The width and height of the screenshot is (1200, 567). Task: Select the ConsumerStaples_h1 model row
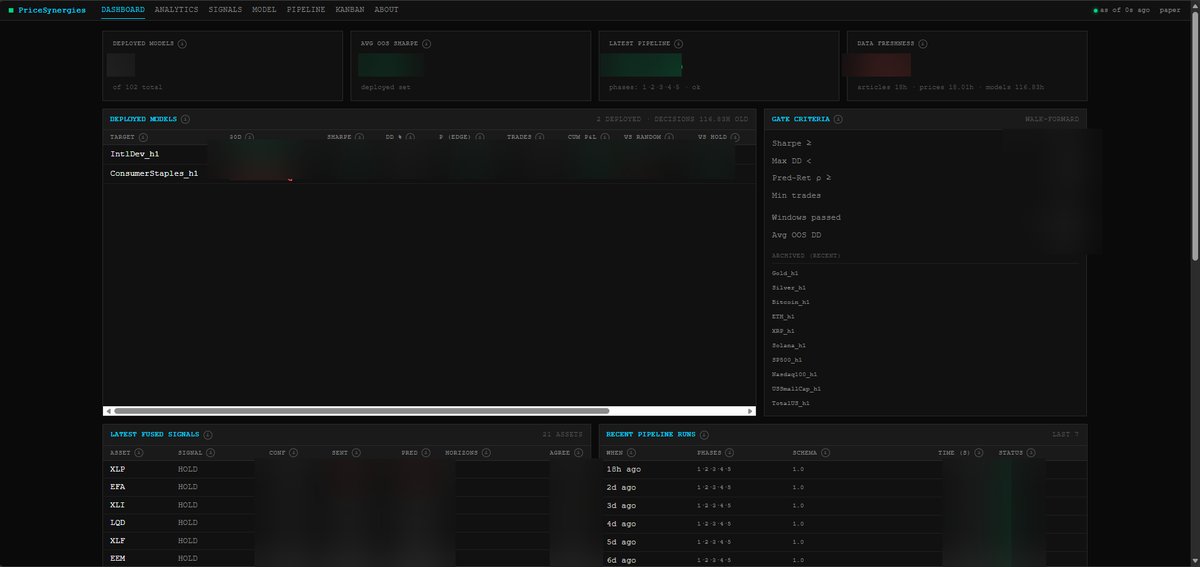429,173
